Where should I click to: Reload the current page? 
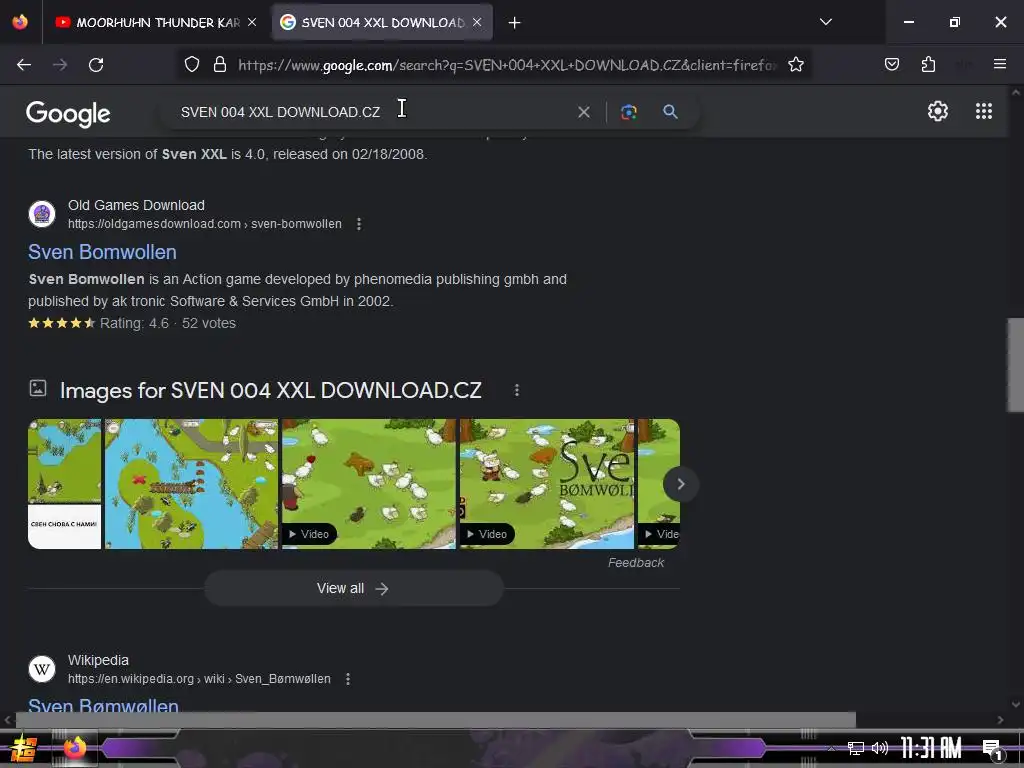(96, 65)
